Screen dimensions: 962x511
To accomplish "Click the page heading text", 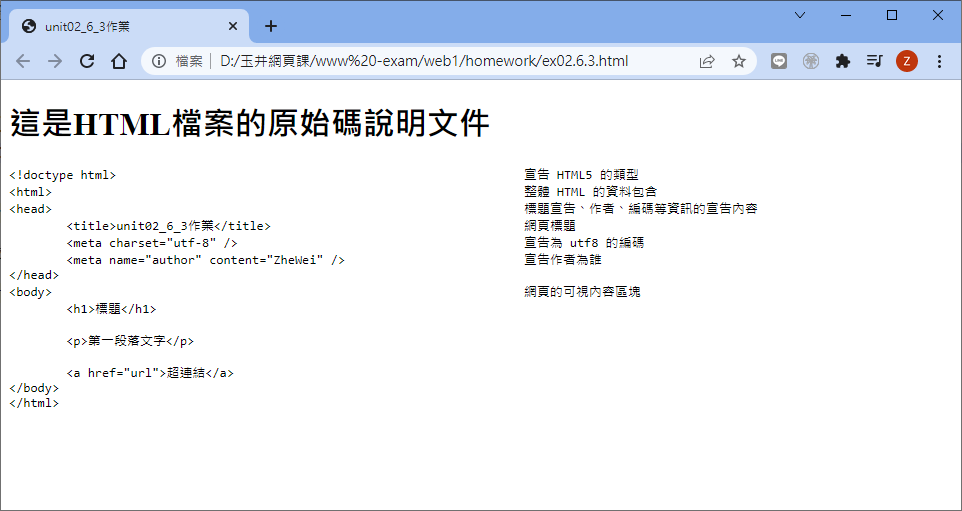I will pos(249,123).
